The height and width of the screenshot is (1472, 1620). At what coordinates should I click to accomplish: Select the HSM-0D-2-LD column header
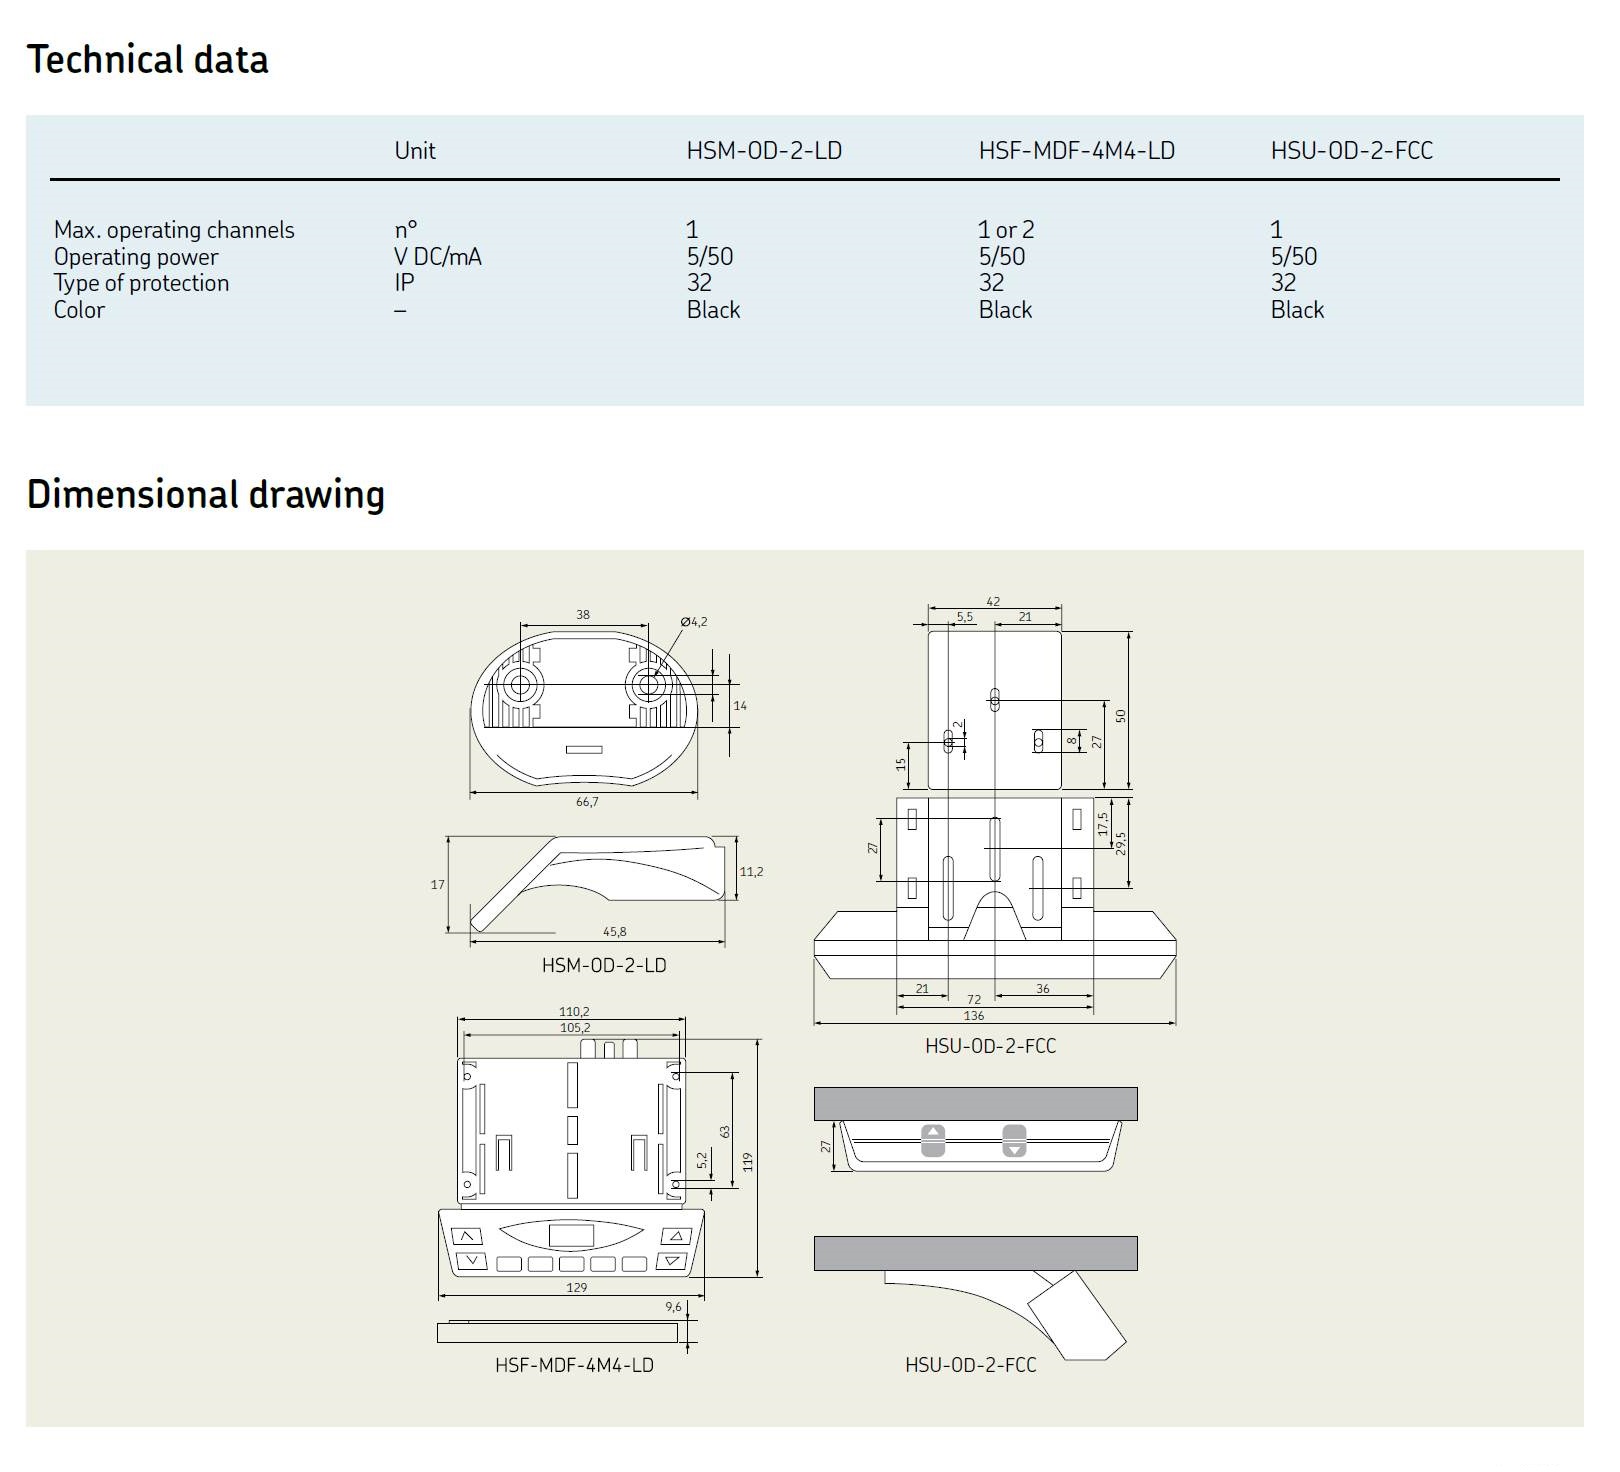pos(764,151)
